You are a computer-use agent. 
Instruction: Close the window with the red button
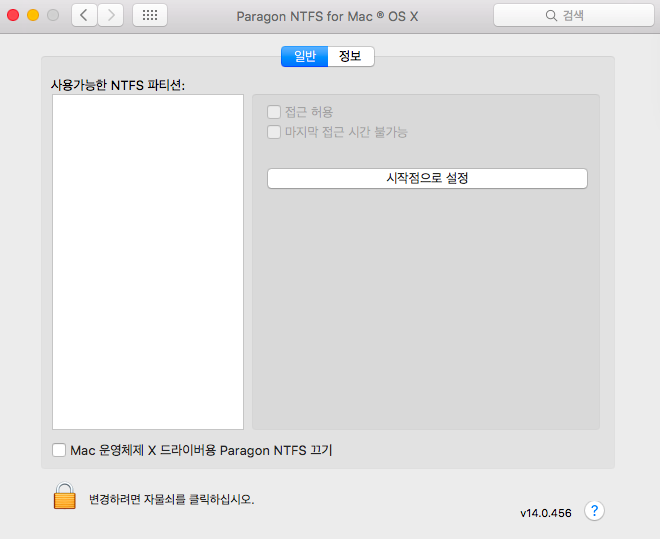click(13, 16)
